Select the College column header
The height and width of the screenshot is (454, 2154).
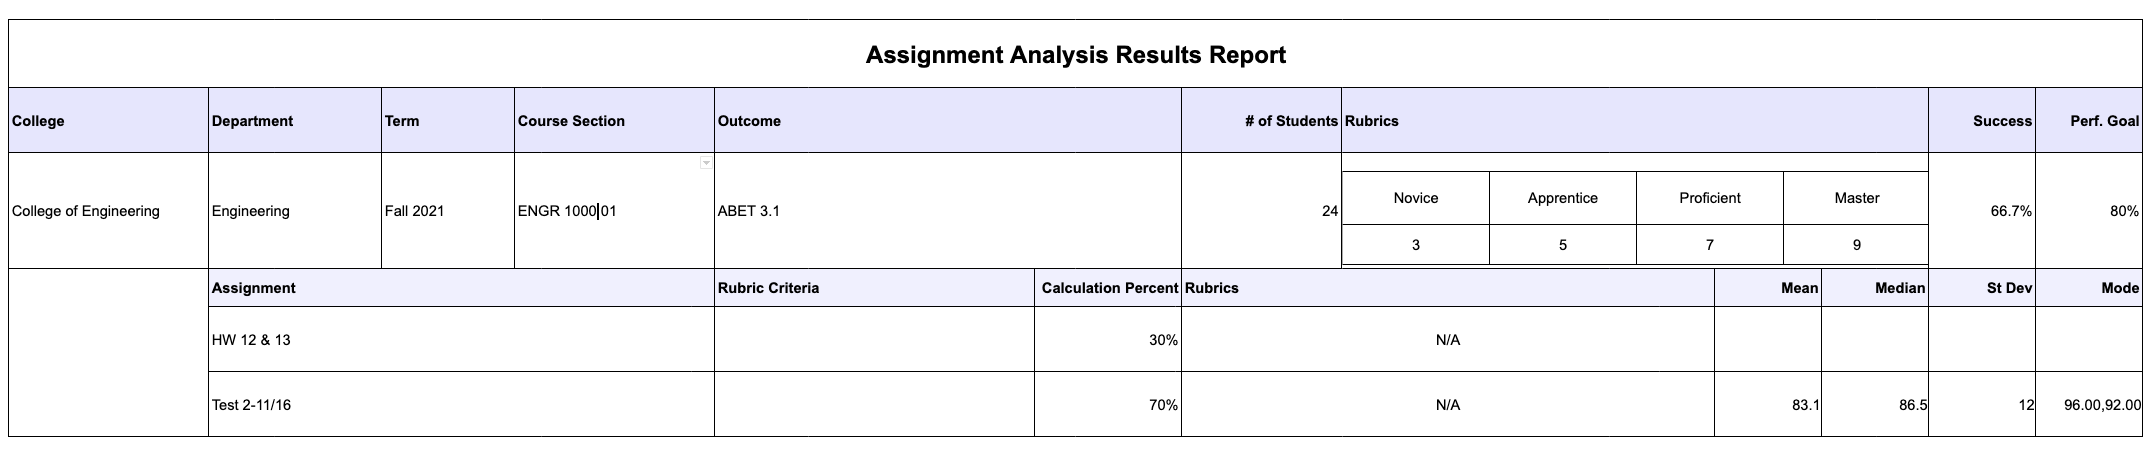click(x=38, y=121)
